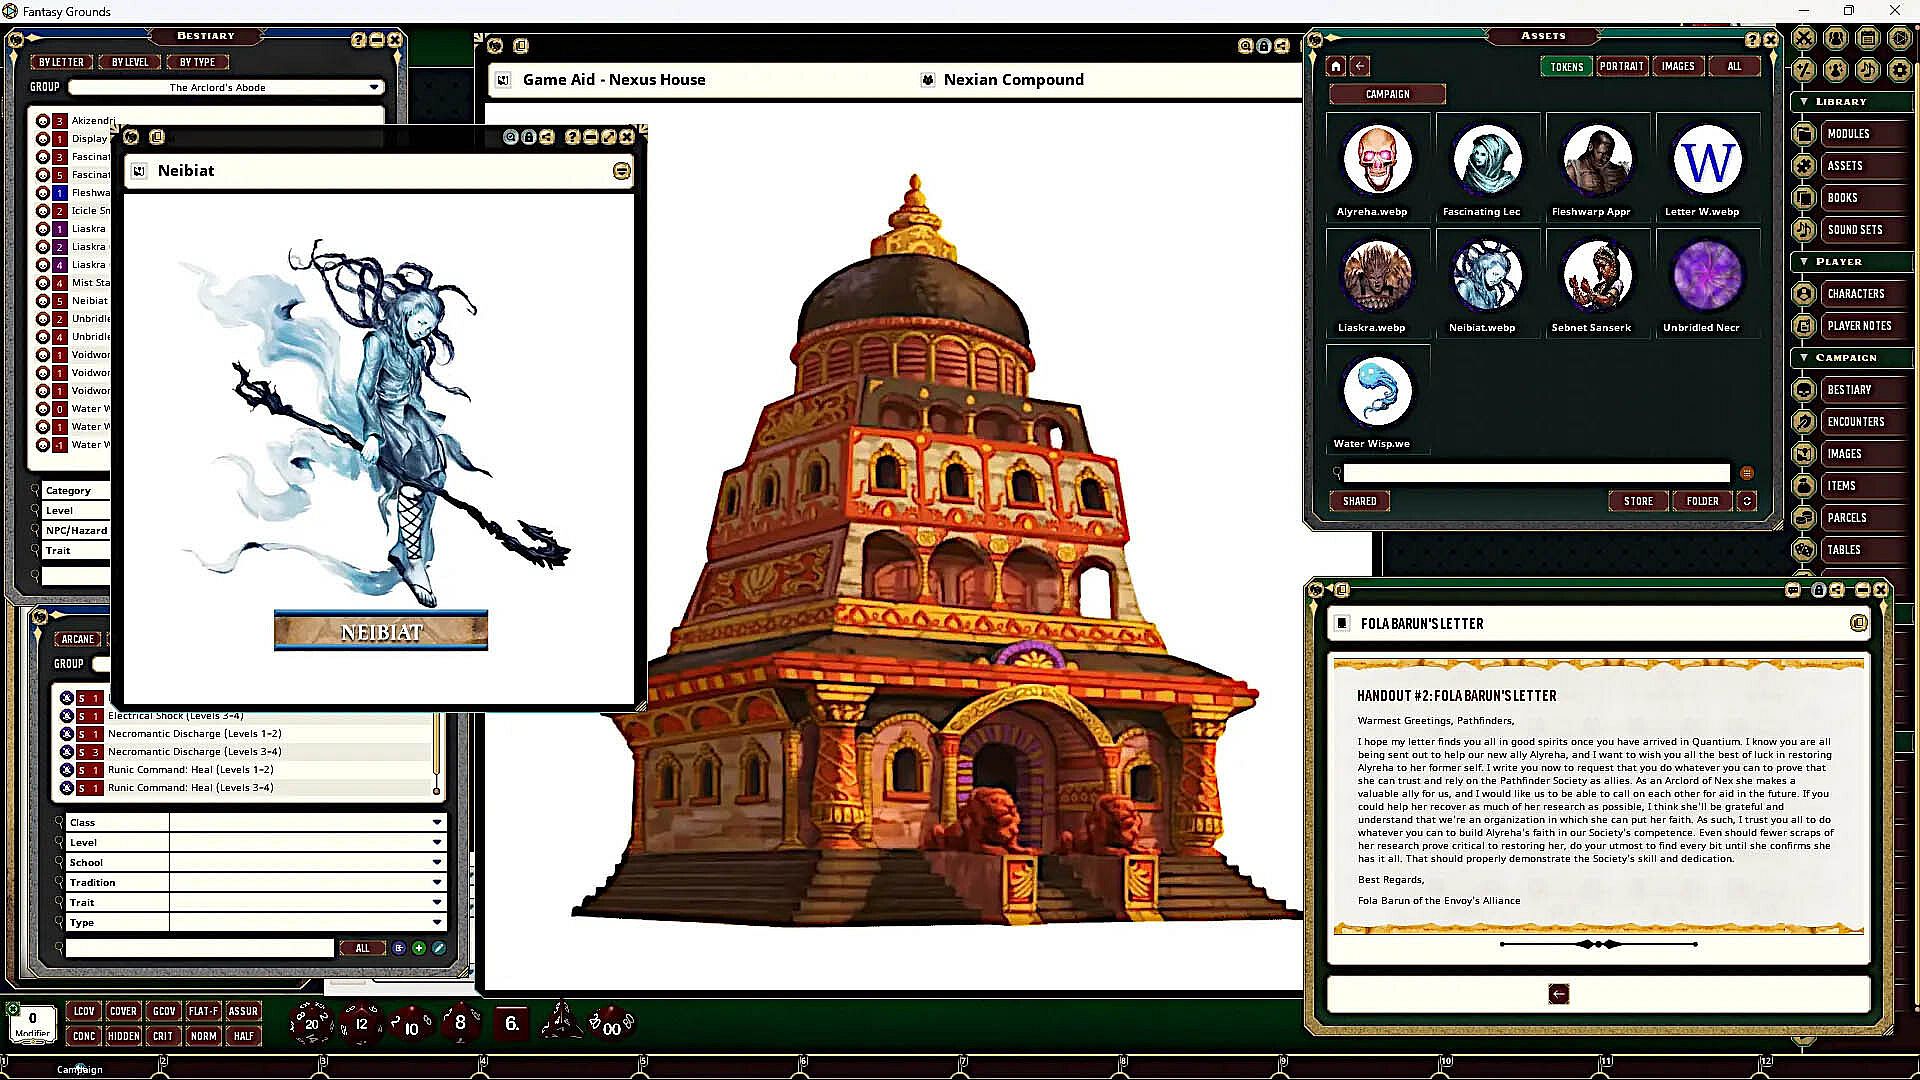The width and height of the screenshot is (1920, 1080).
Task: Toggle the HIDDEN modifier button
Action: click(x=123, y=1036)
